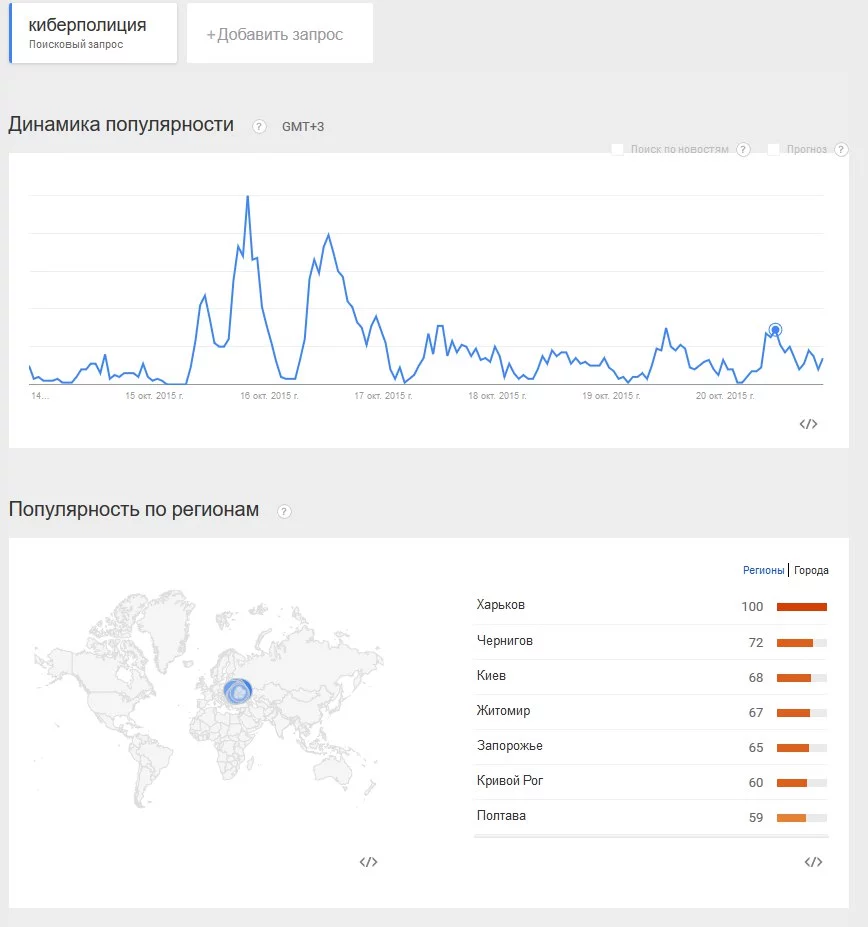Toggle the Прогноз checkbox

coord(774,150)
